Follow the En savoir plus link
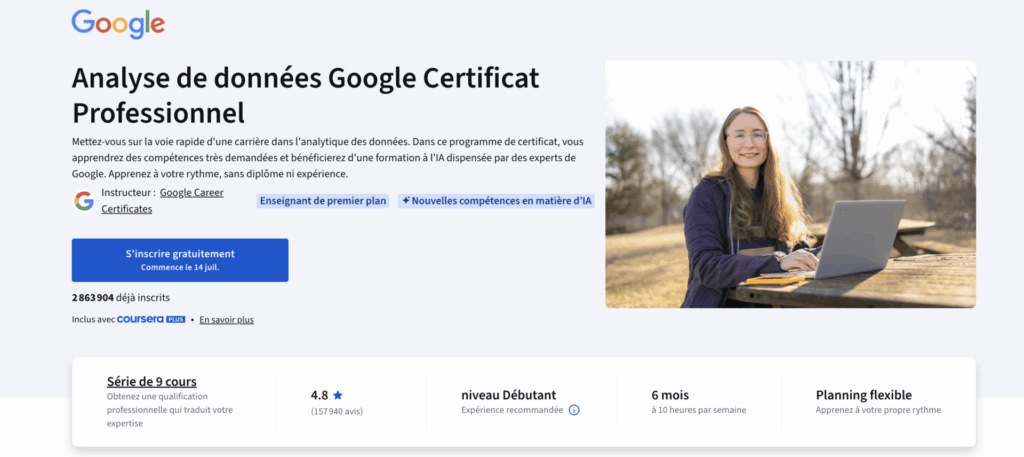Viewport: 1024px width, 457px height. (227, 320)
